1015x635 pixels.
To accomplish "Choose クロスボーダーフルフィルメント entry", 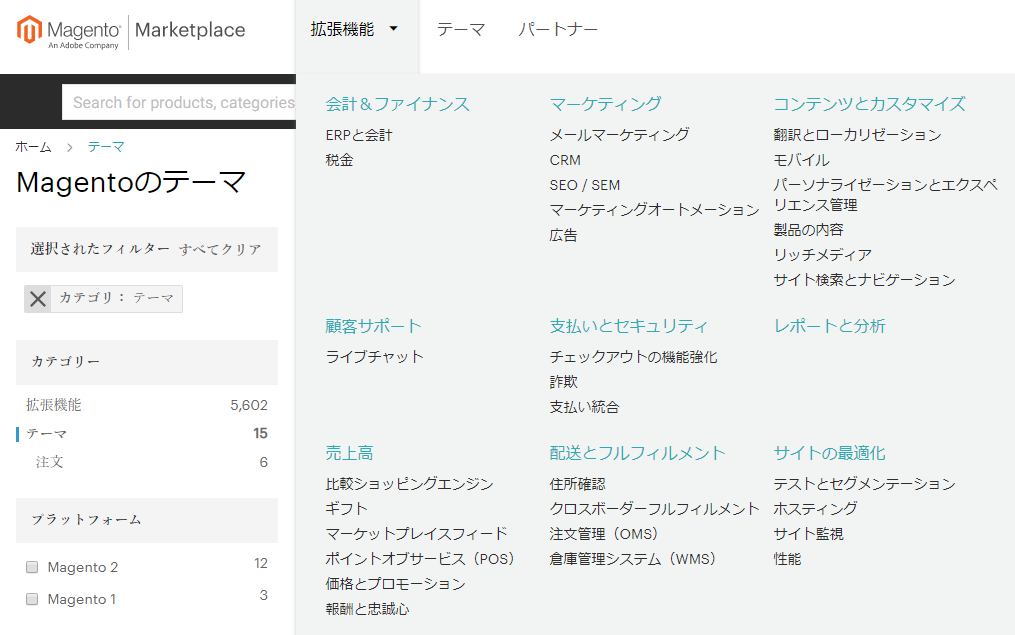I will [654, 509].
